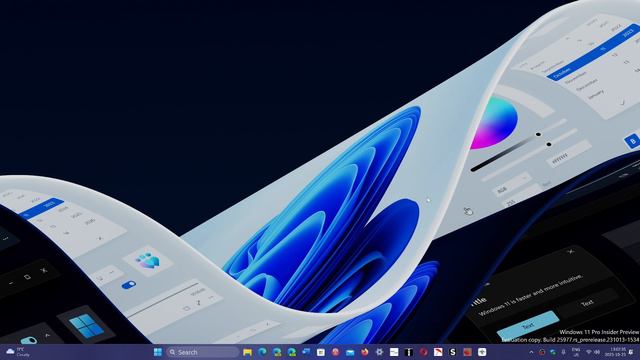Open the weather widget showing Cloudy
Screen dimensions: 640x360
coord(18,352)
